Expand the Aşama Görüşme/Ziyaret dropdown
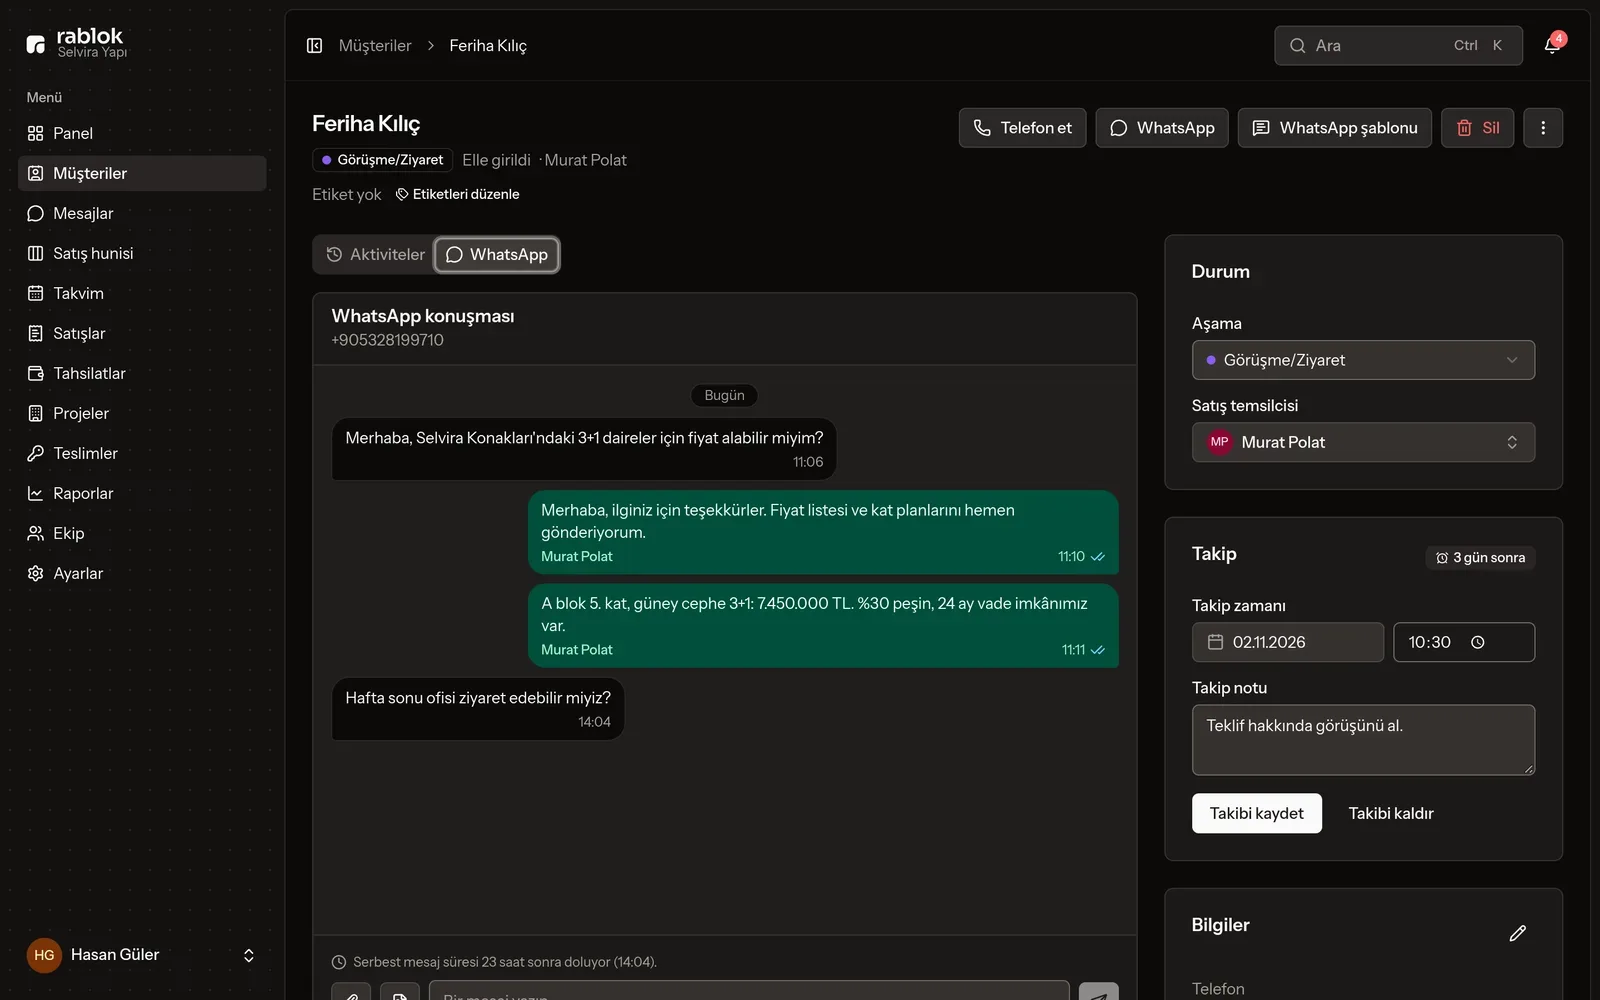Image resolution: width=1600 pixels, height=1000 pixels. [1363, 360]
